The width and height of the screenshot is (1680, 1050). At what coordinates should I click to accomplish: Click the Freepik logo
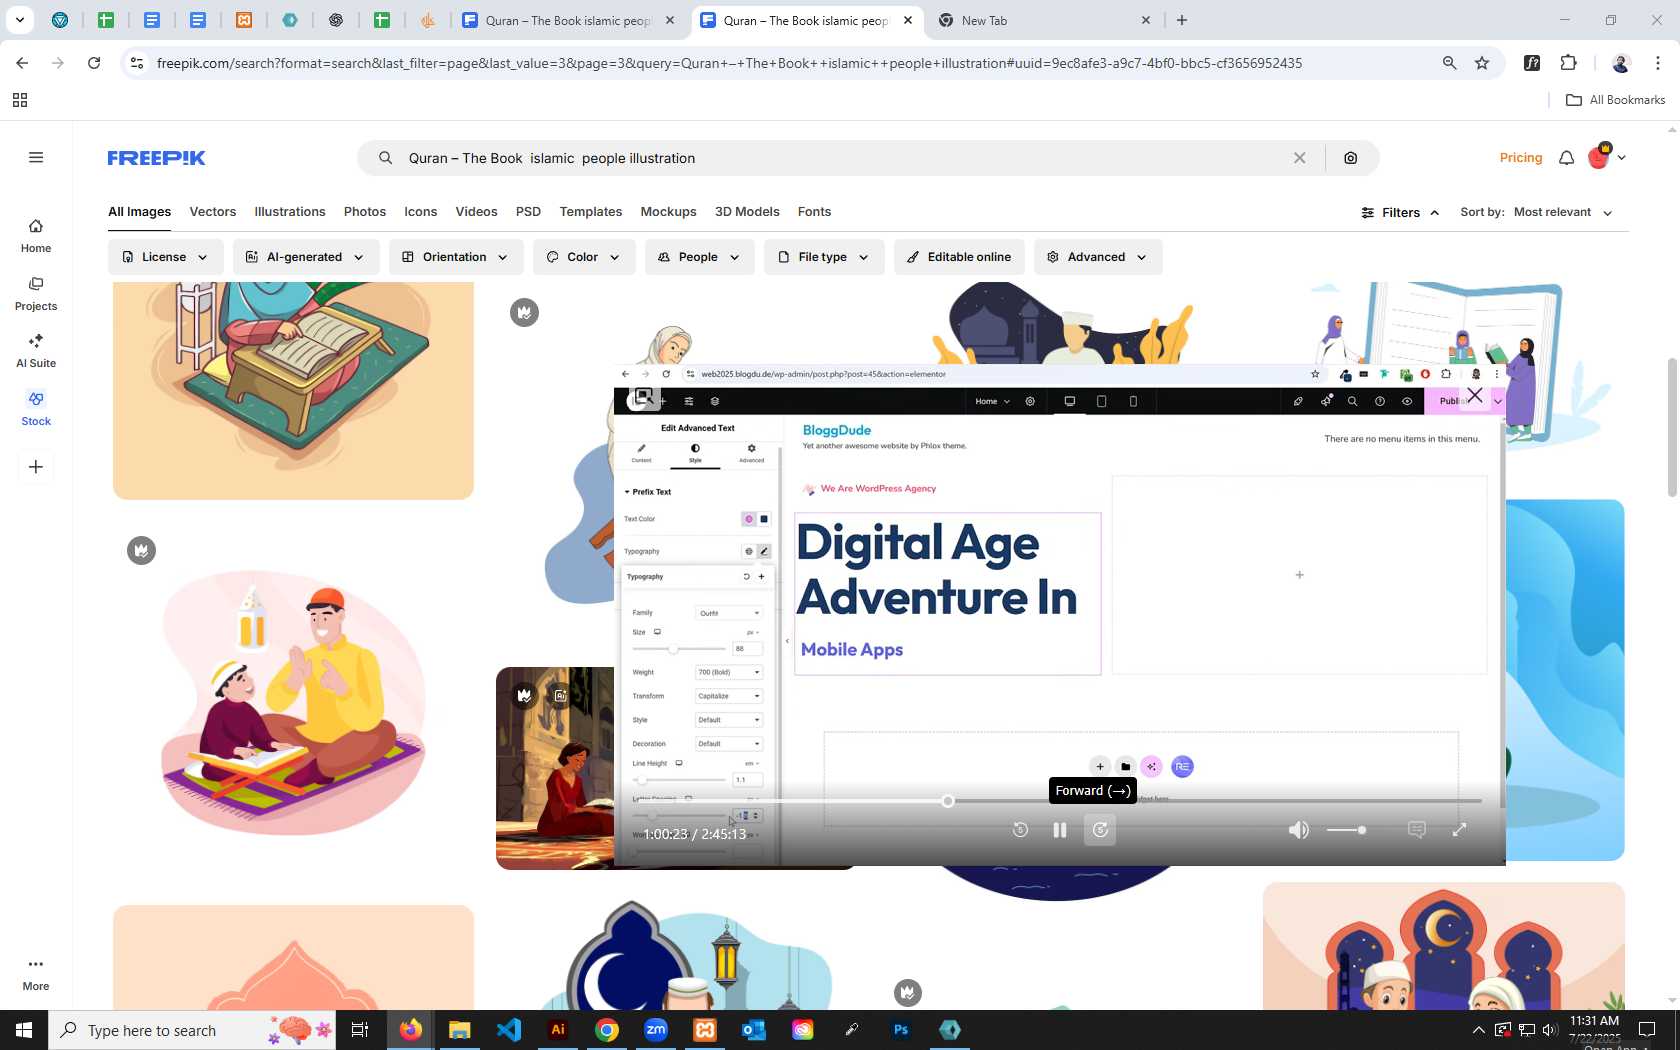(x=156, y=158)
